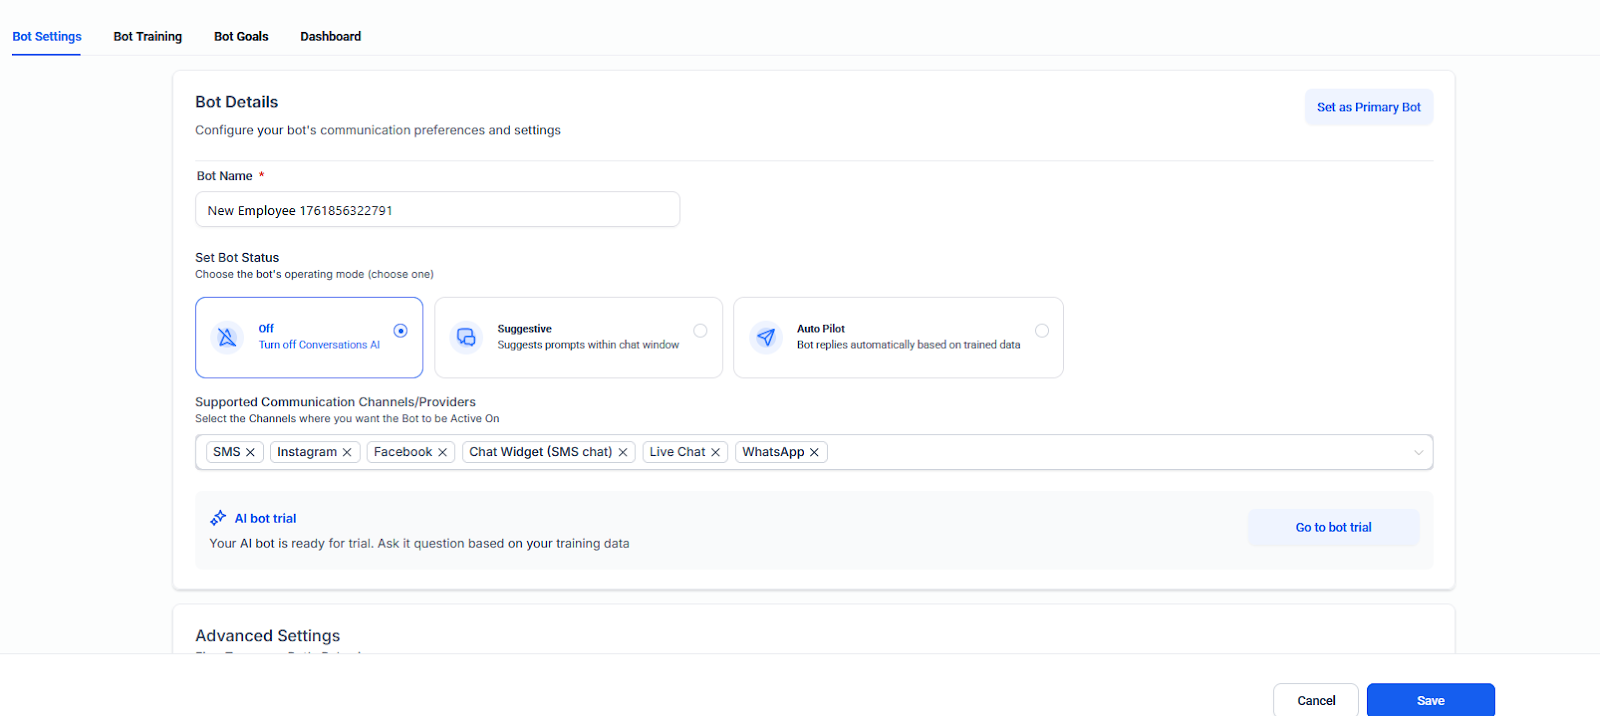Remove the Instagram channel tag

click(x=347, y=452)
